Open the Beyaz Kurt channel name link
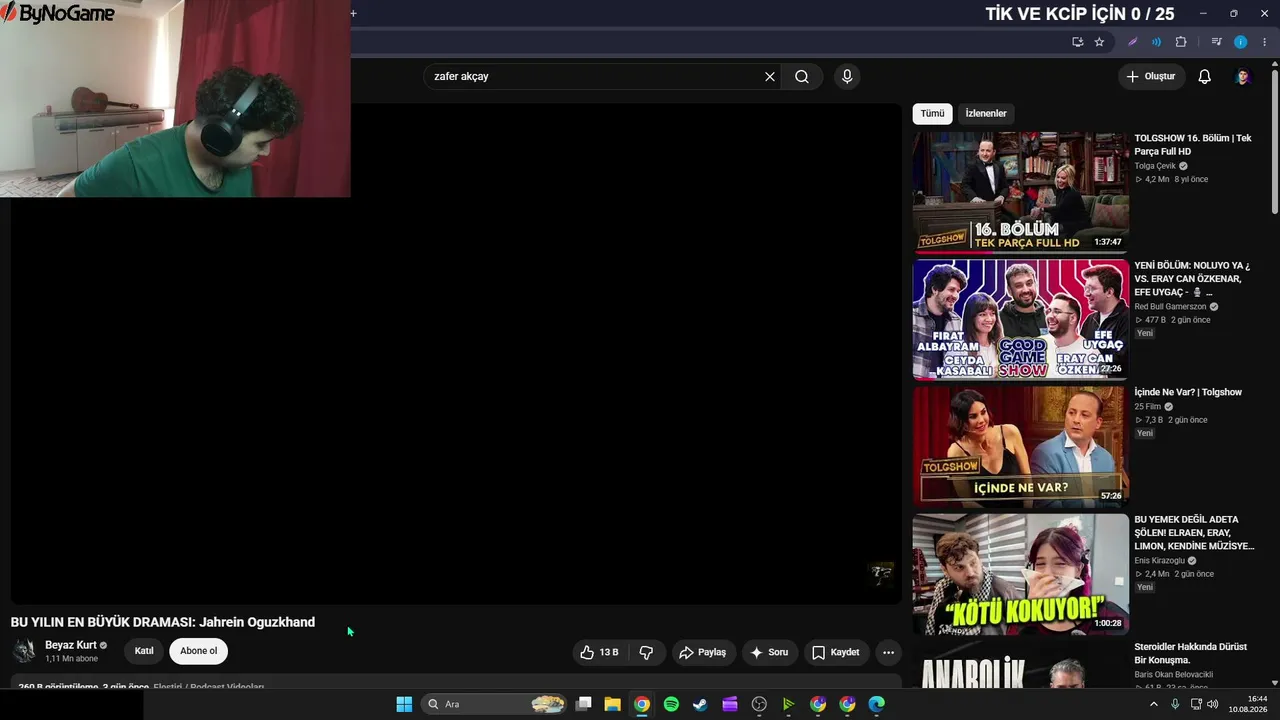Image resolution: width=1280 pixels, height=720 pixels. coord(71,645)
